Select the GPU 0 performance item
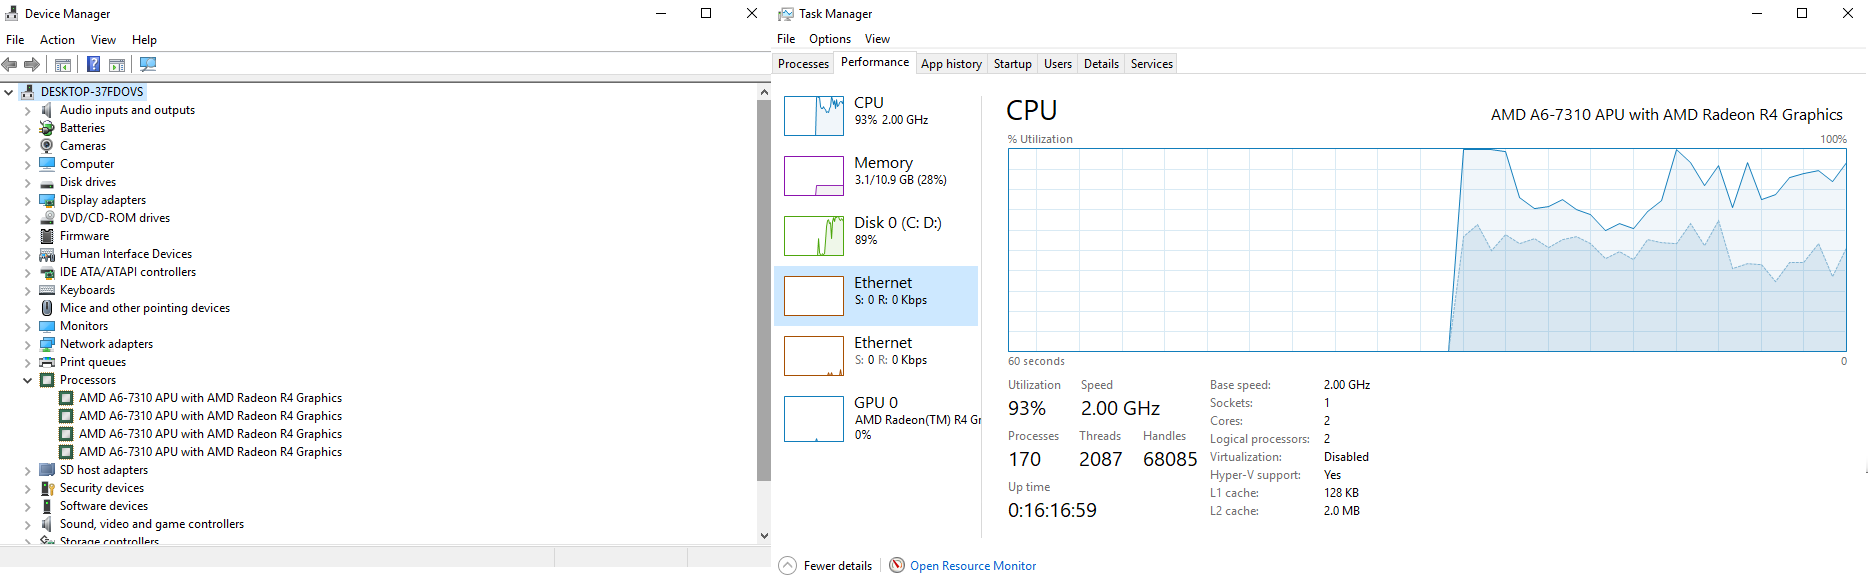 pyautogui.click(x=876, y=419)
